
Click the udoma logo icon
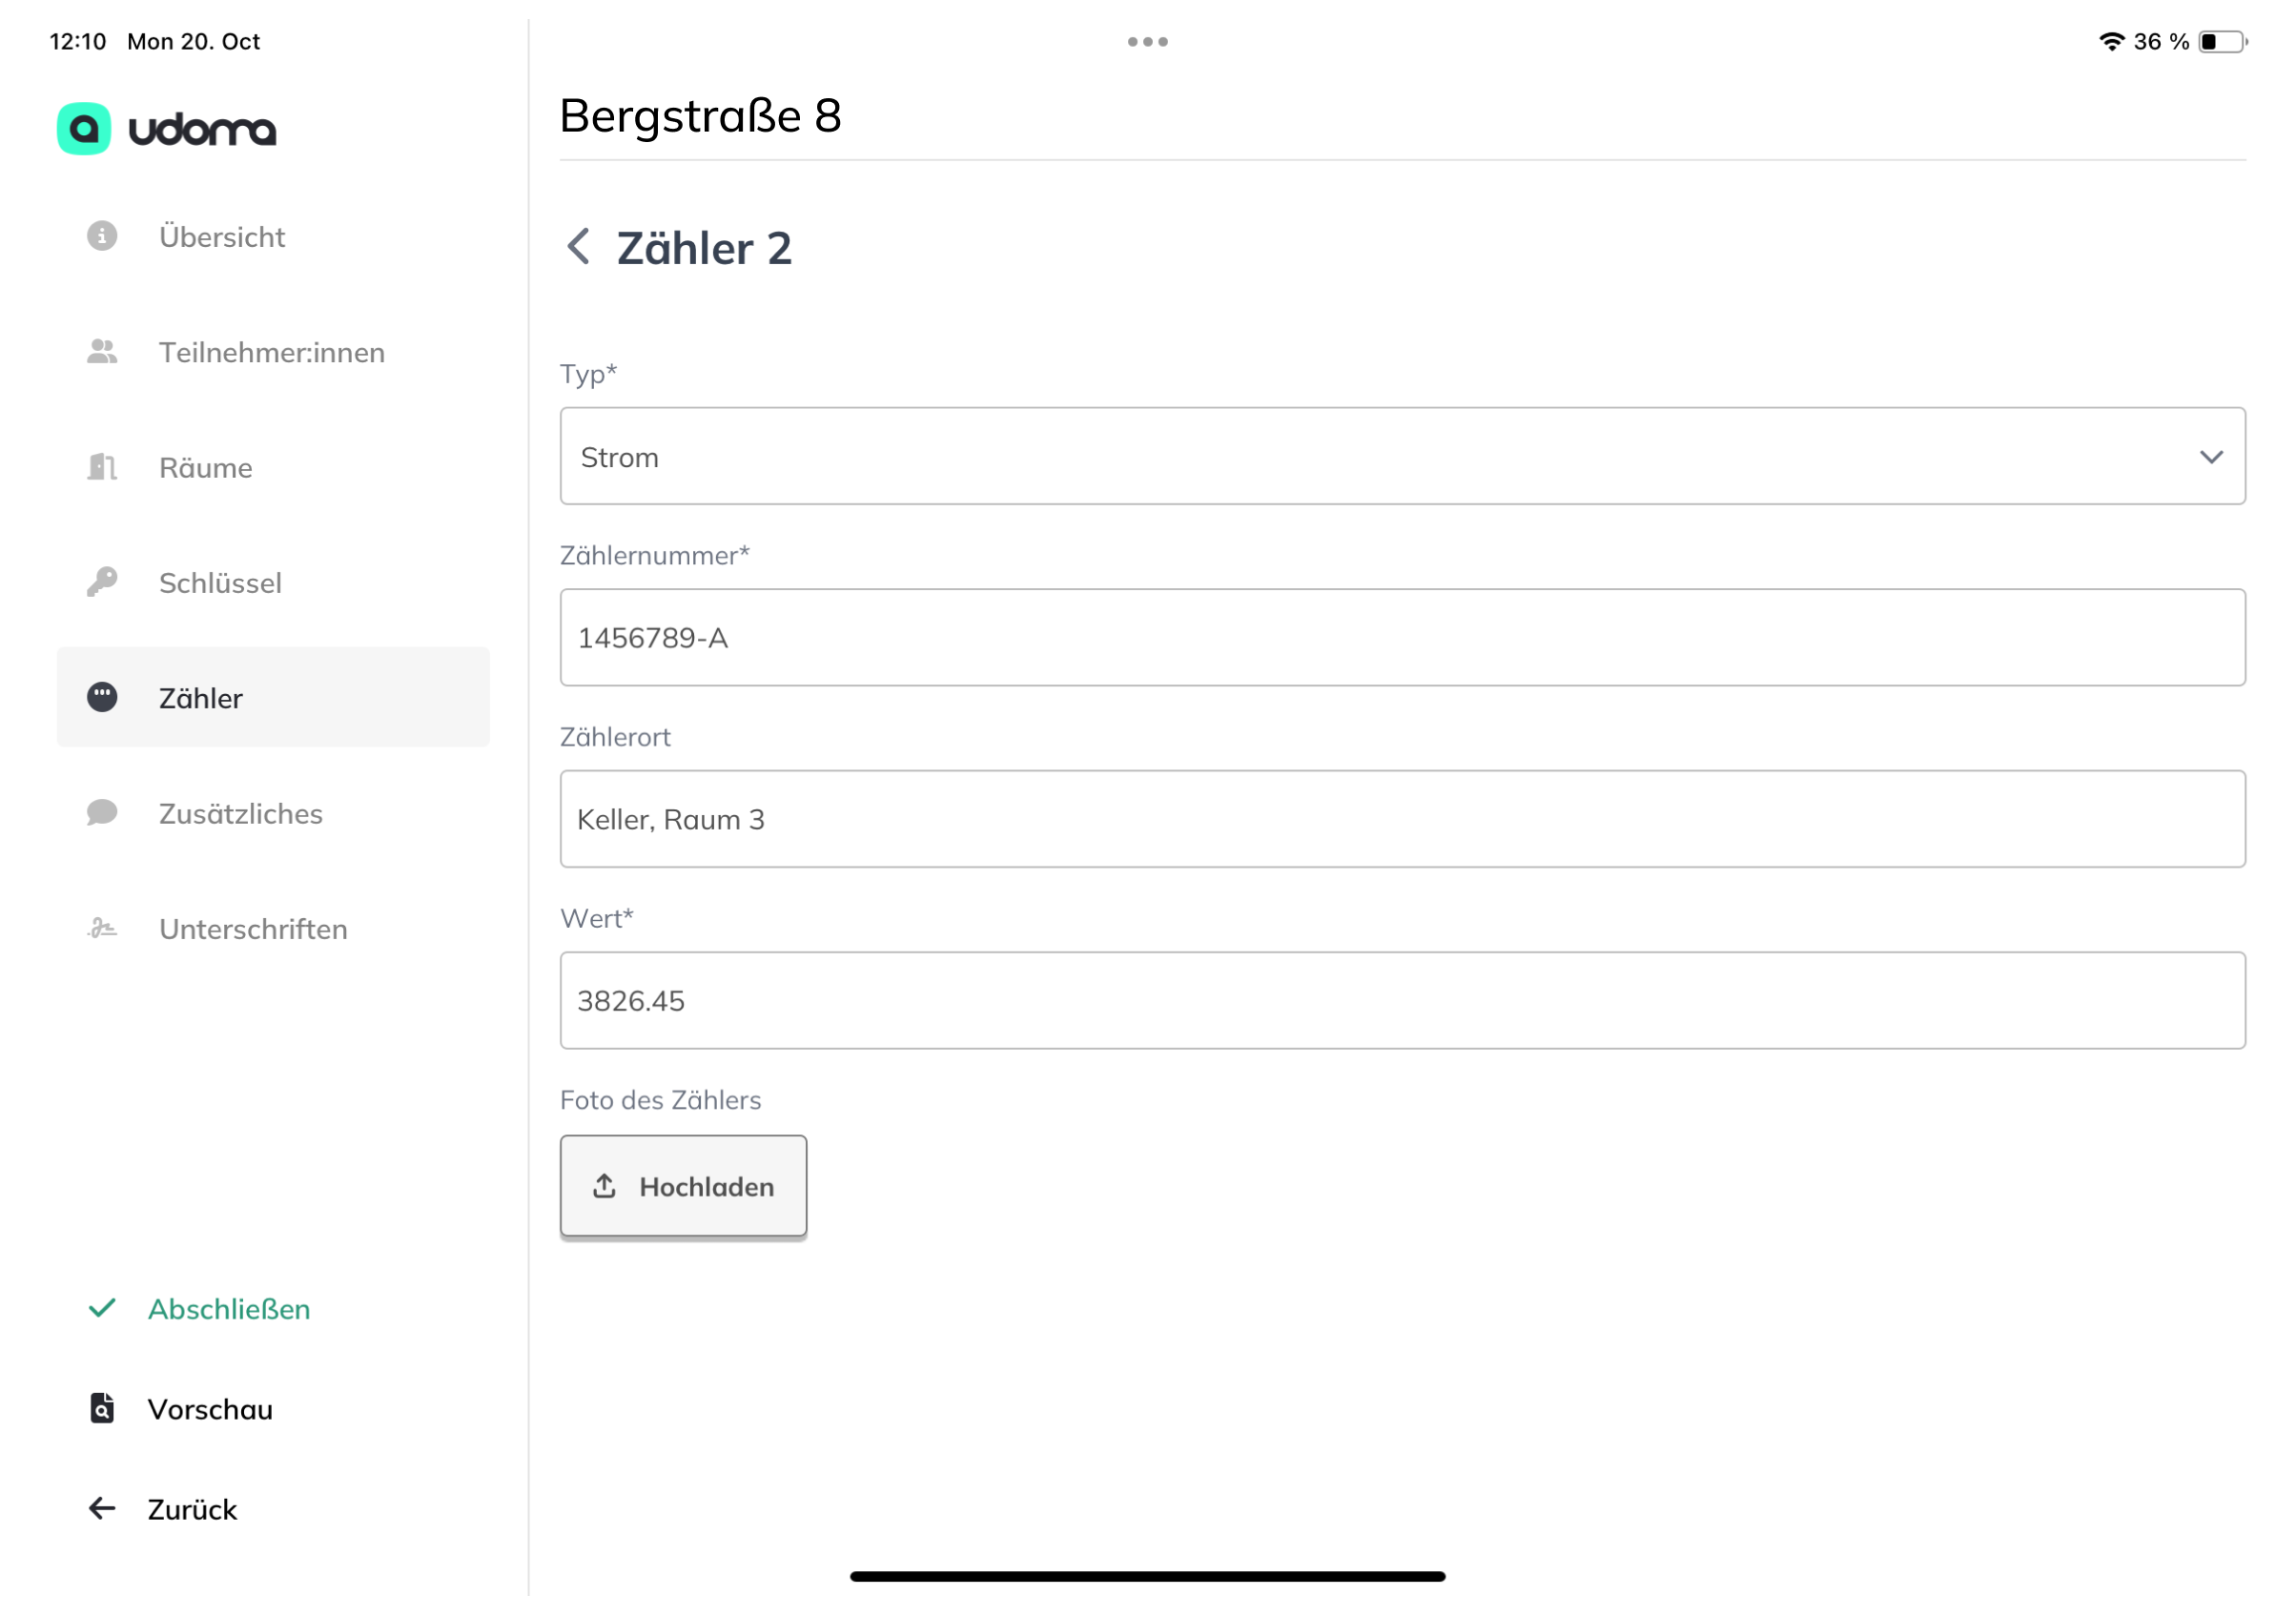click(84, 129)
